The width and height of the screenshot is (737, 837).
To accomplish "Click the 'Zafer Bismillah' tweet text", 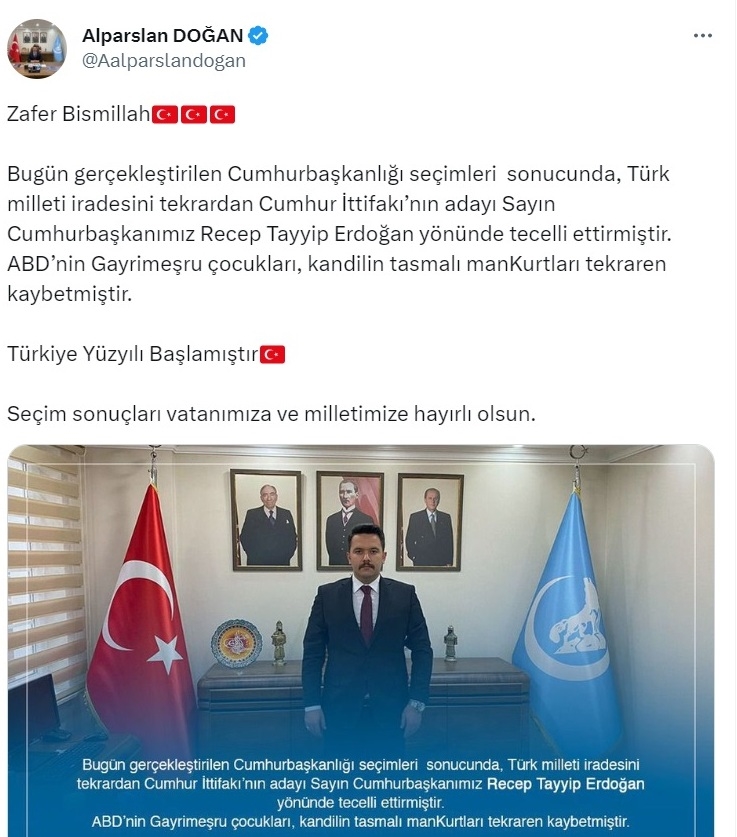I will 79,114.
